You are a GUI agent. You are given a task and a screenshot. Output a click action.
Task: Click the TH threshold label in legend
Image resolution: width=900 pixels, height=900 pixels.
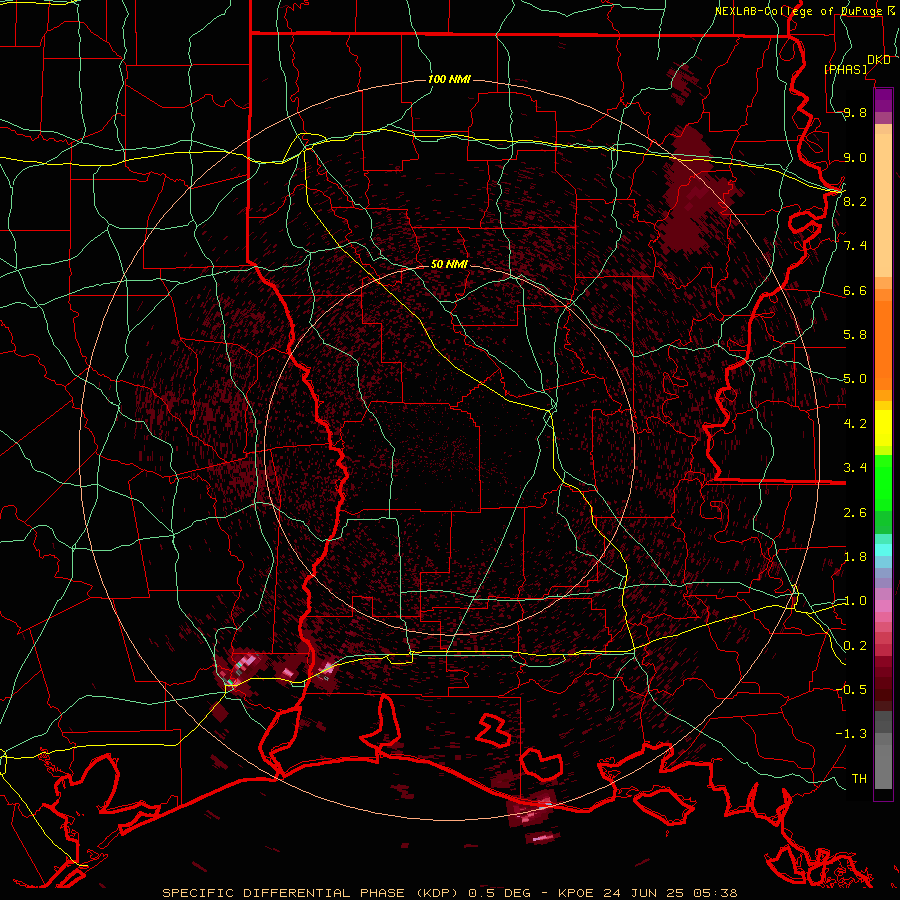(859, 778)
